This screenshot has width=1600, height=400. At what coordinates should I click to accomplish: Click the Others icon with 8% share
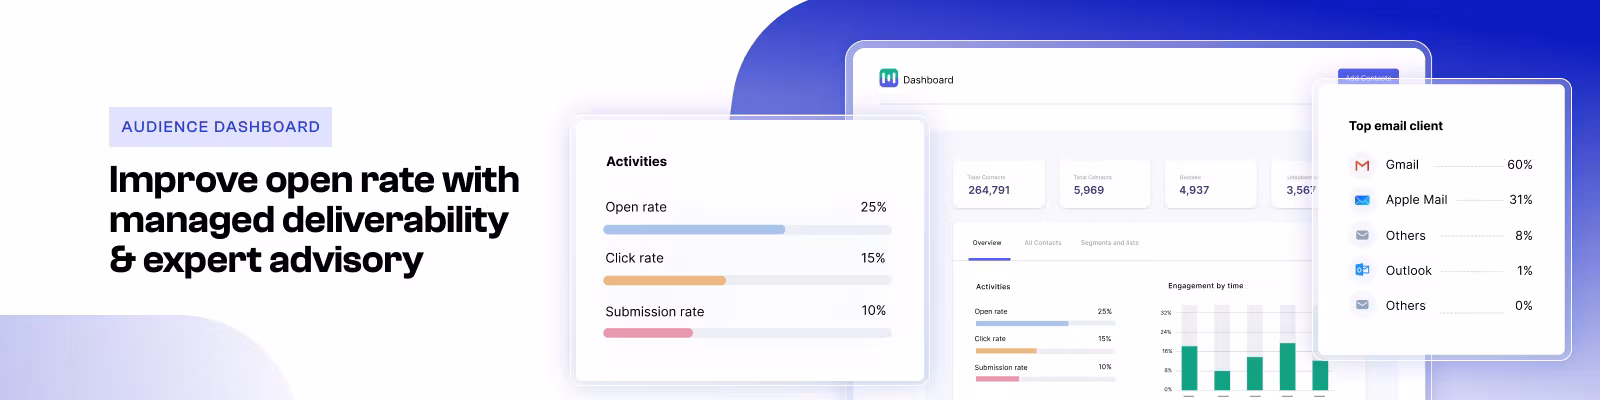point(1362,235)
